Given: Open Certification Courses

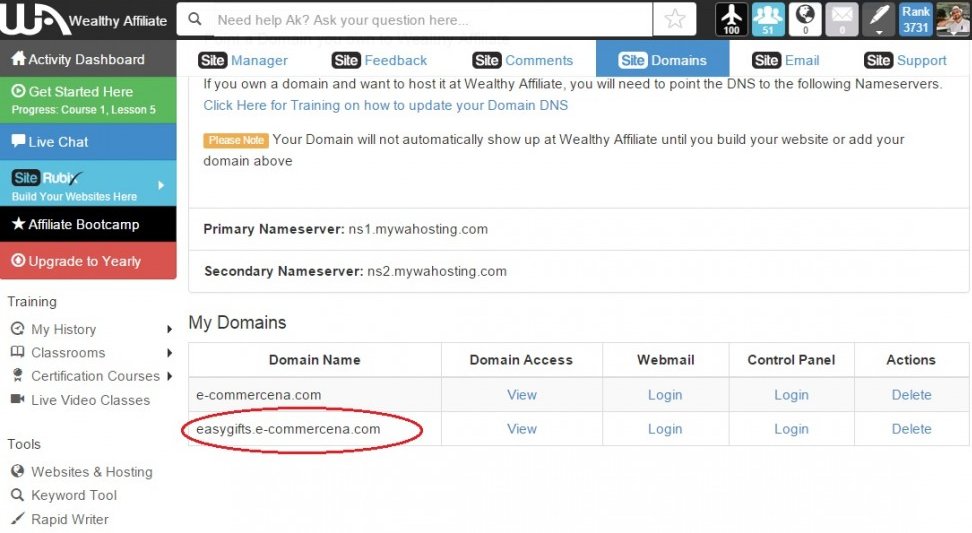Looking at the screenshot, I should (95, 376).
